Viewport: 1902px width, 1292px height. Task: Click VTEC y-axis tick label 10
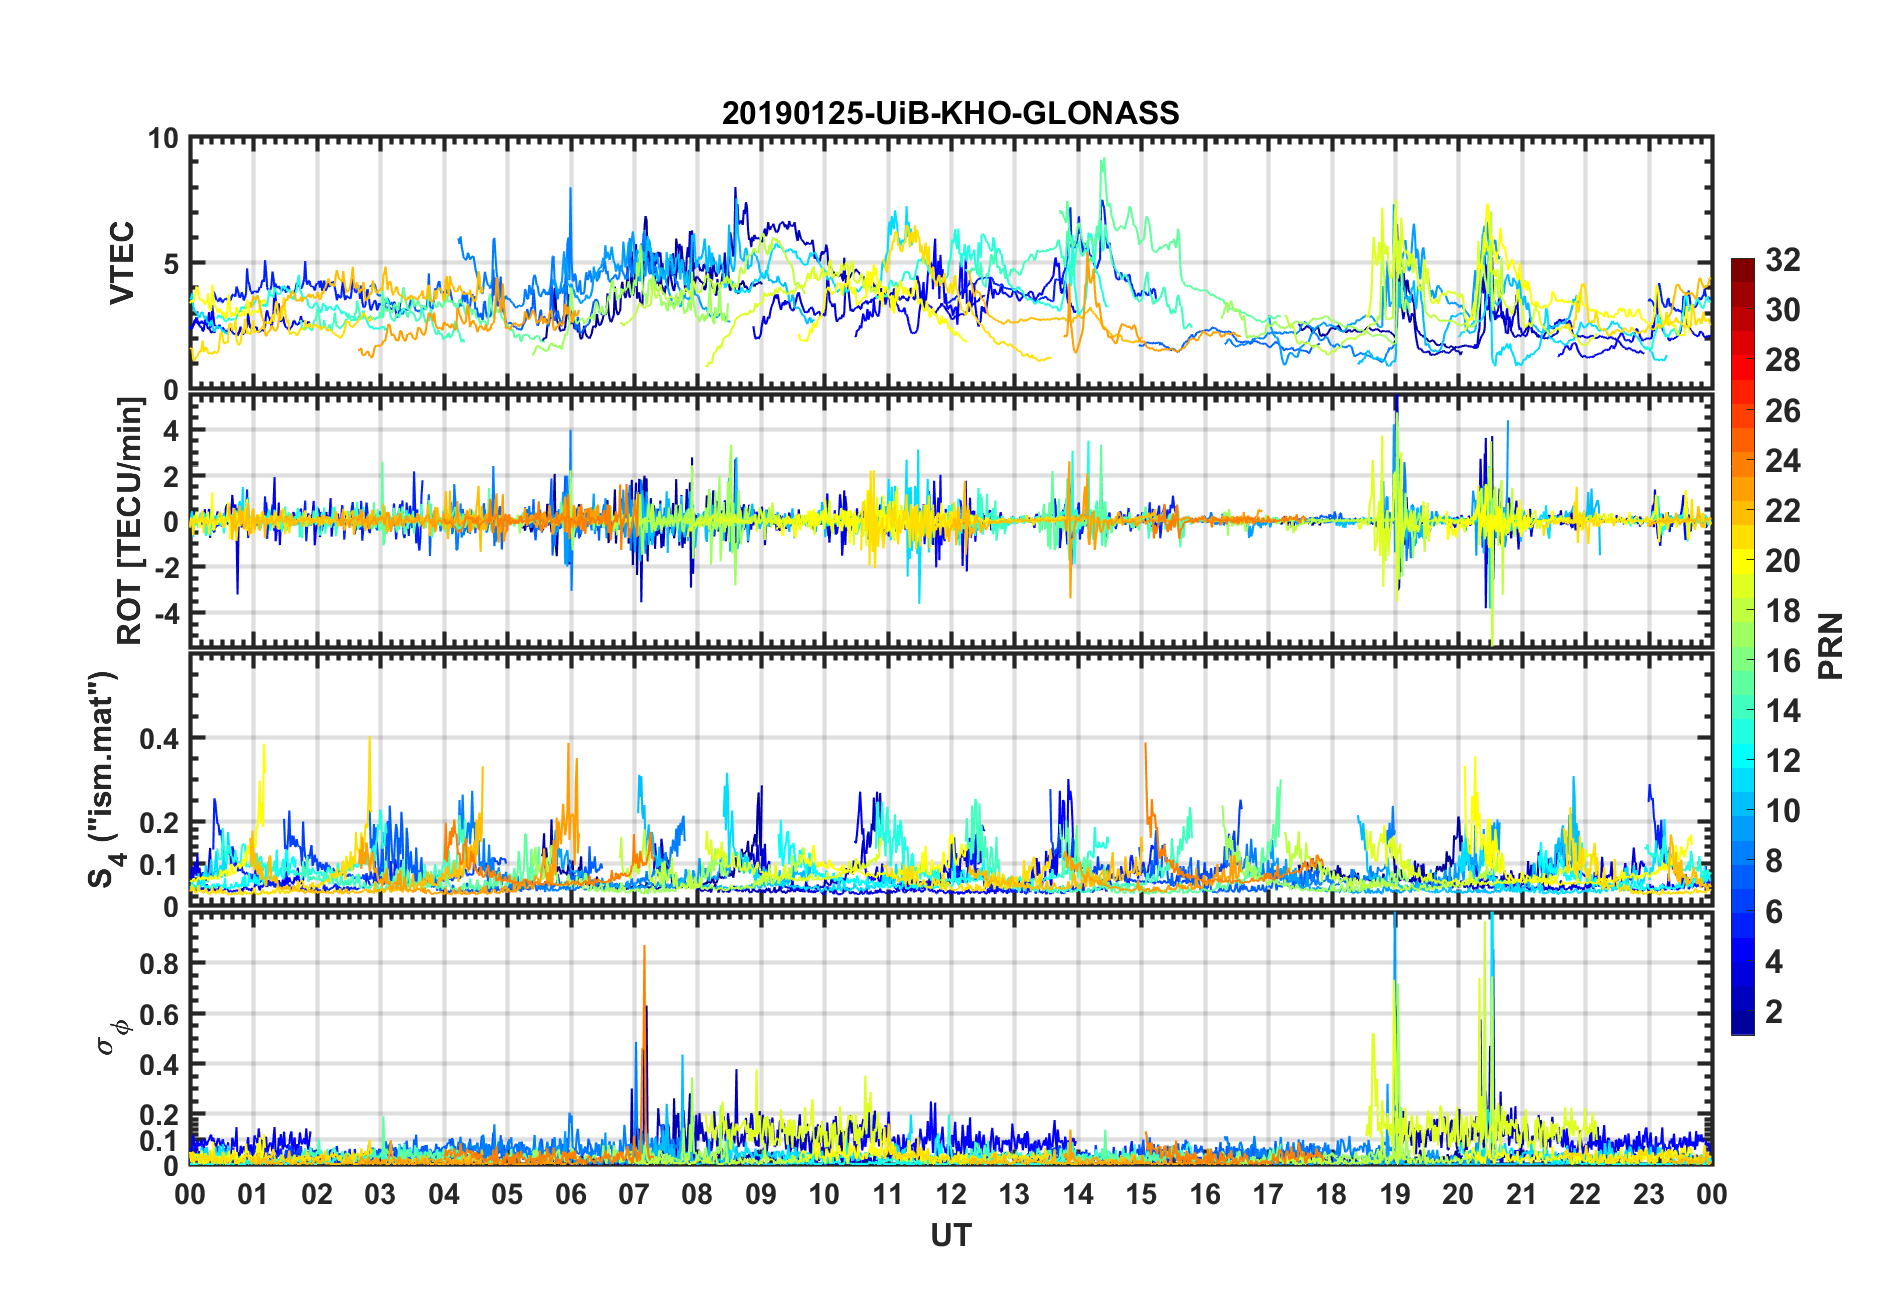click(x=163, y=139)
